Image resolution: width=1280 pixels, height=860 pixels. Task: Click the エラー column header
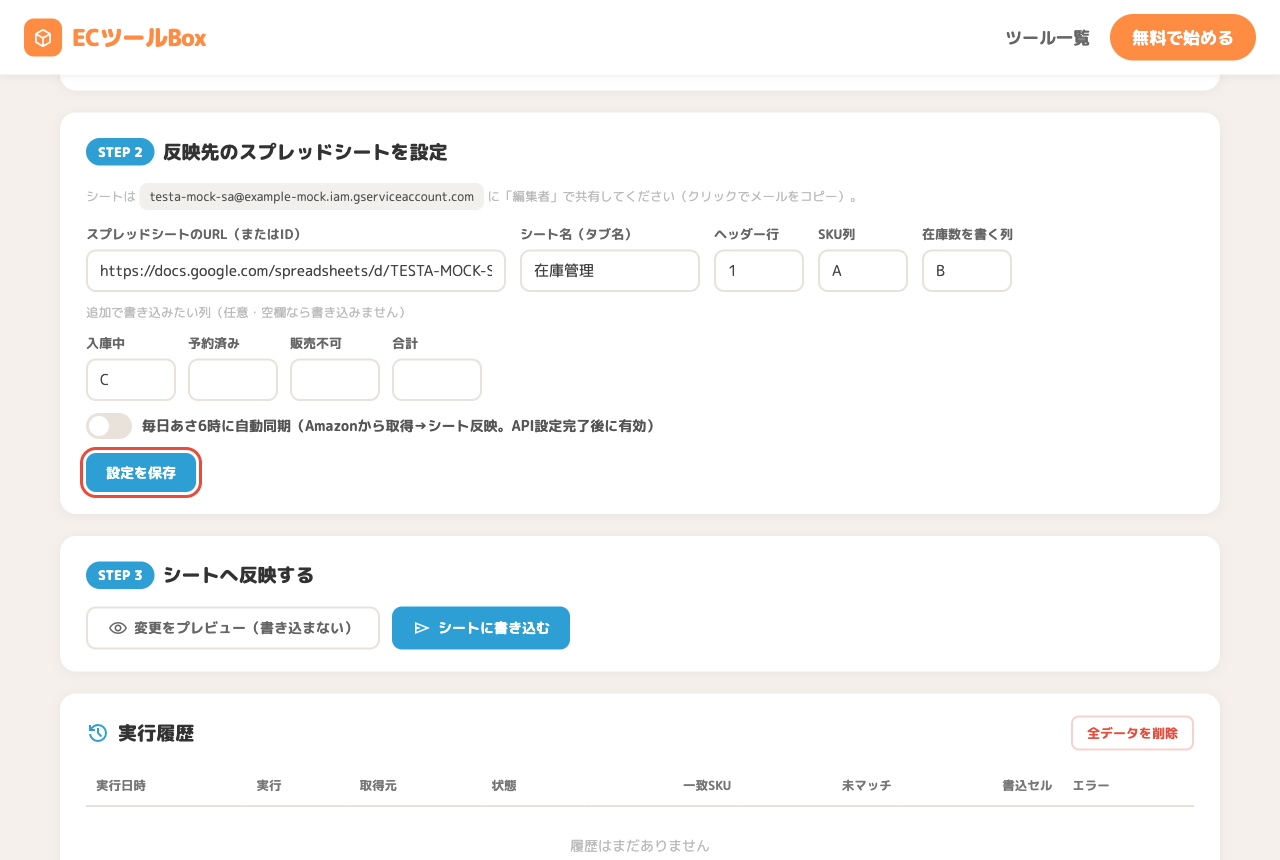[1091, 786]
